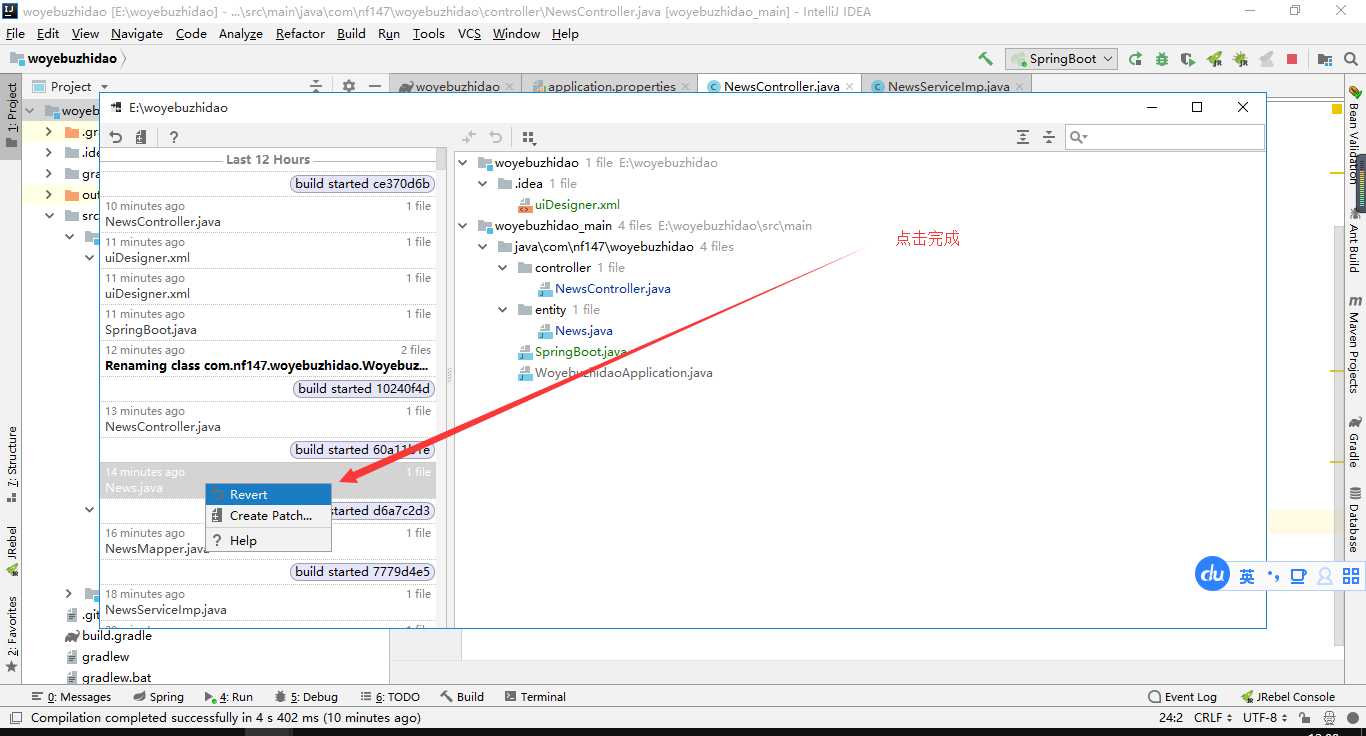The image size is (1366, 736).
Task: Click the Debug bug icon in main toolbar
Action: coord(1162,59)
